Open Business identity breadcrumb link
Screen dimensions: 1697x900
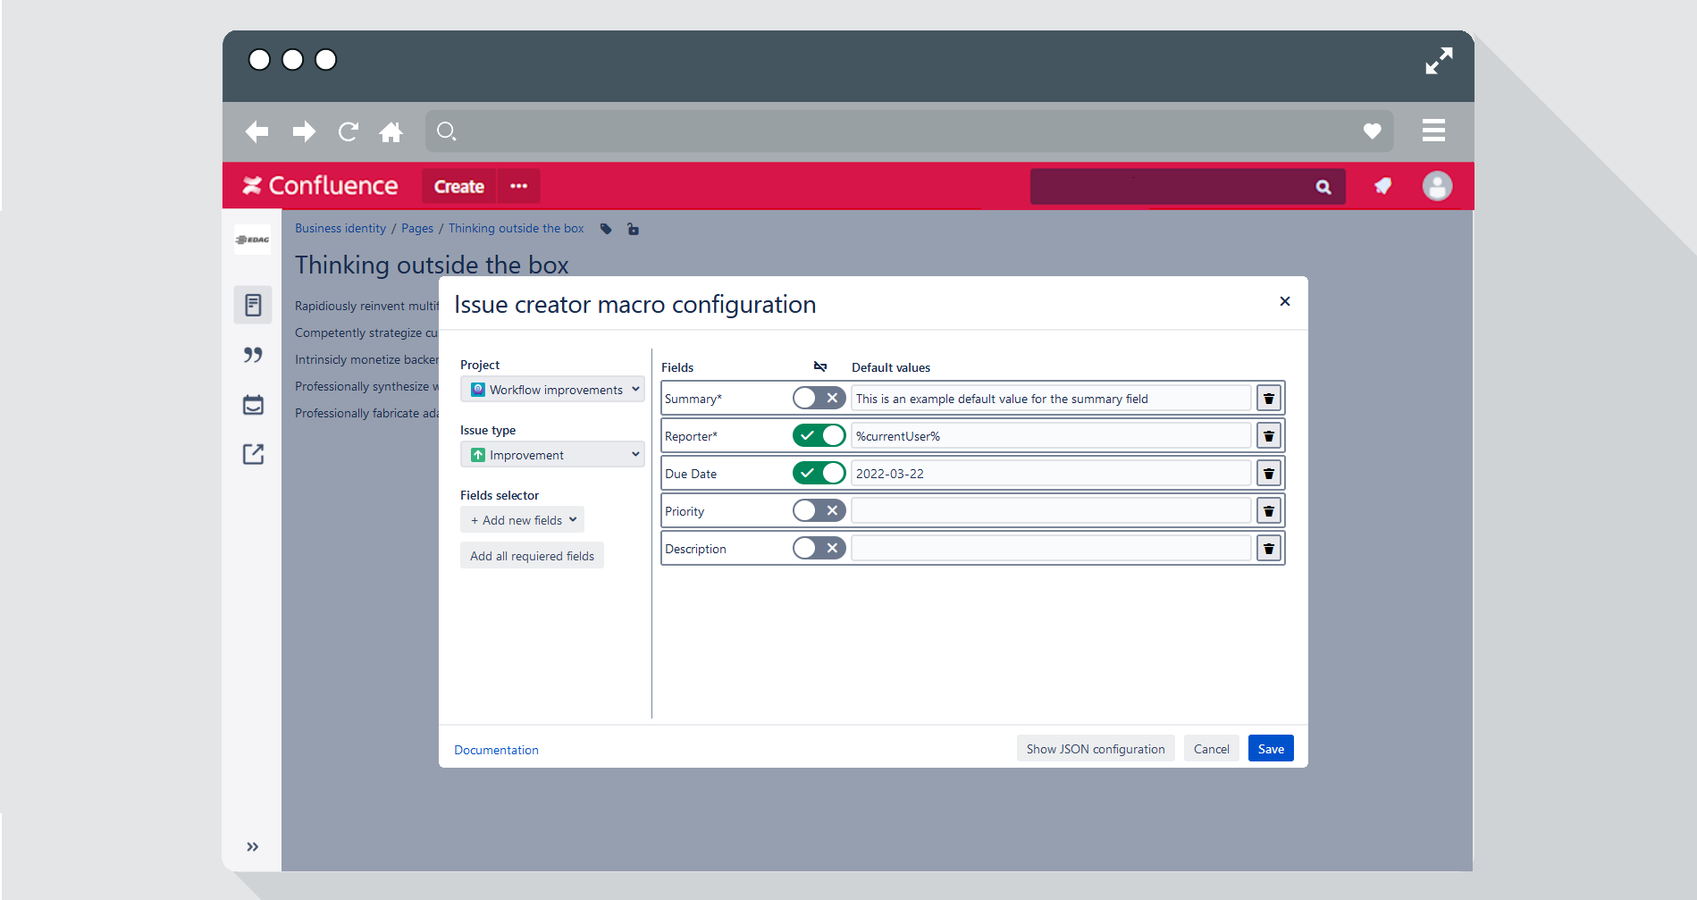point(340,229)
